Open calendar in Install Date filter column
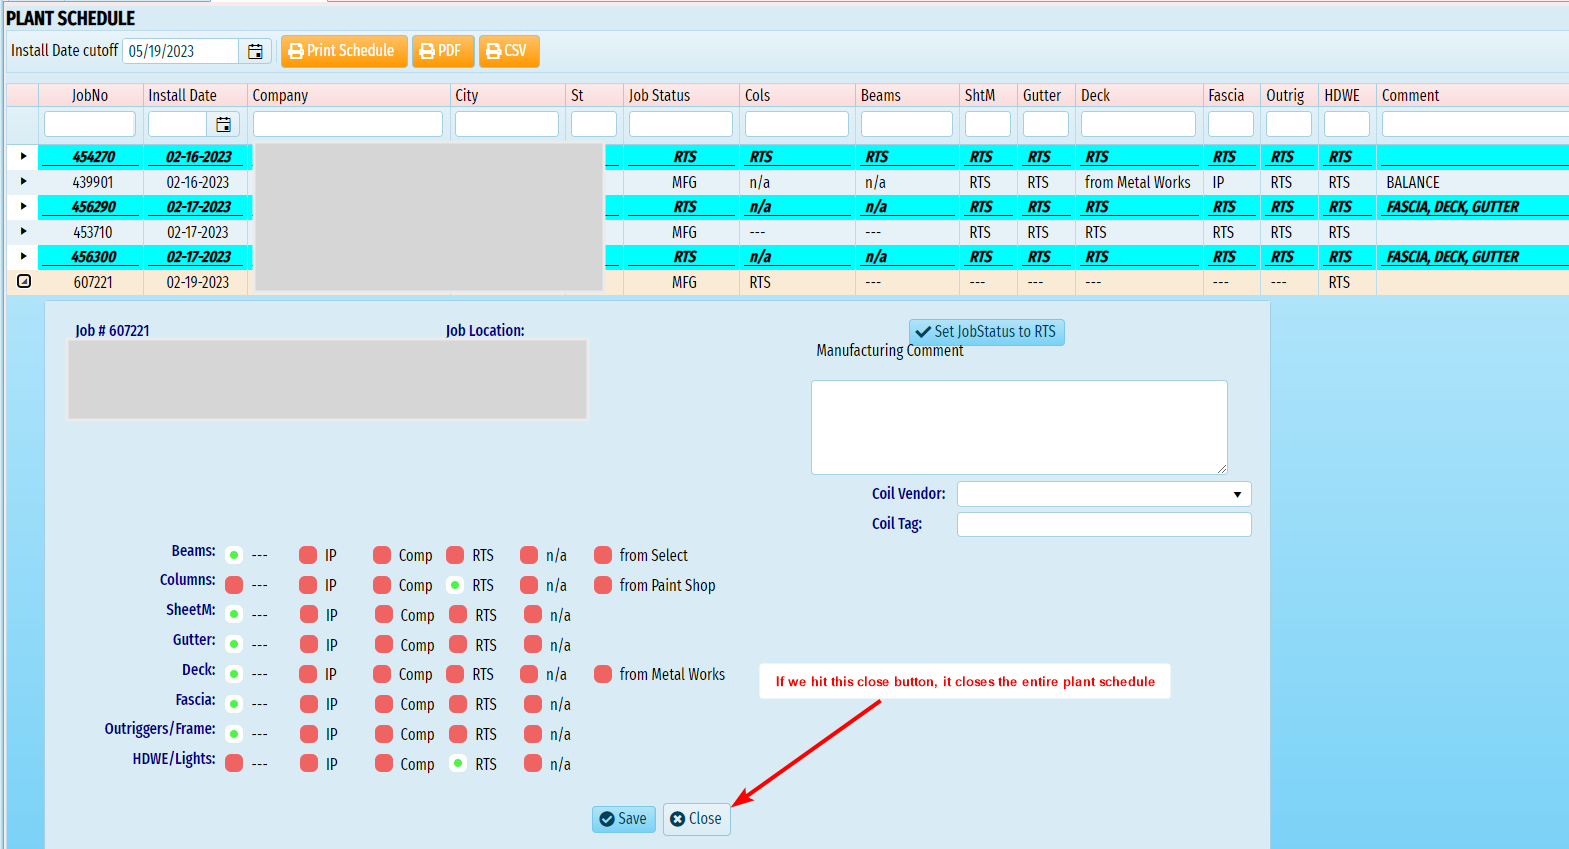 tap(223, 124)
